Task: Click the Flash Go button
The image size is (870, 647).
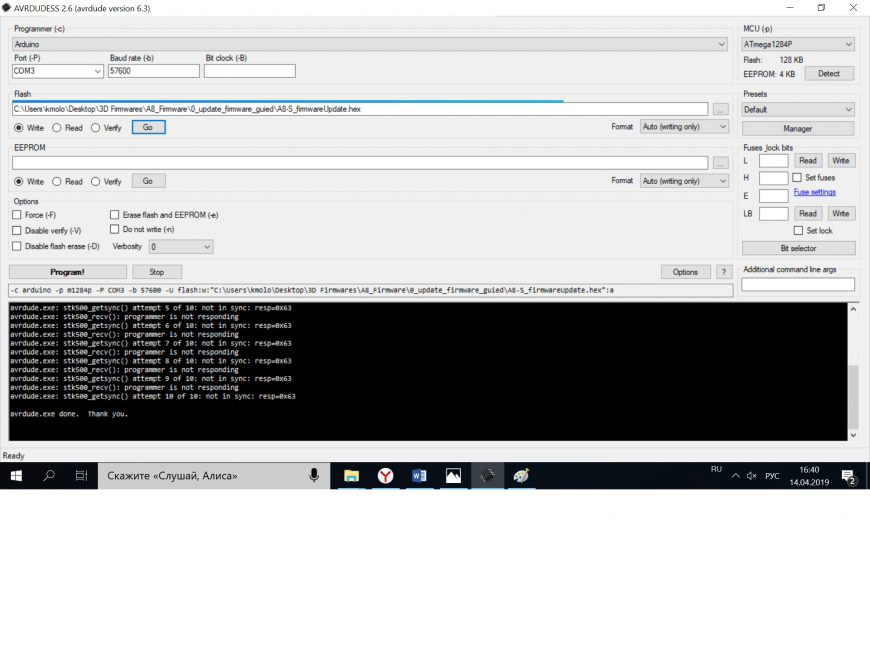Action: [x=148, y=127]
